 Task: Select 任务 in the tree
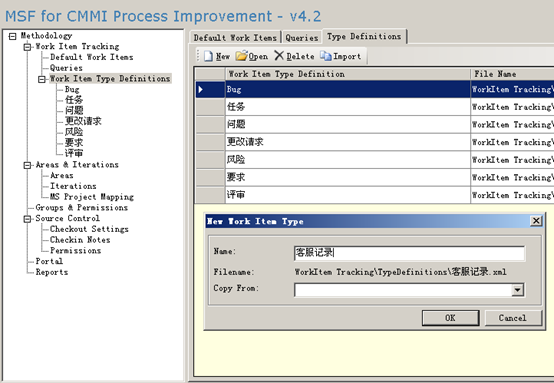[x=73, y=100]
